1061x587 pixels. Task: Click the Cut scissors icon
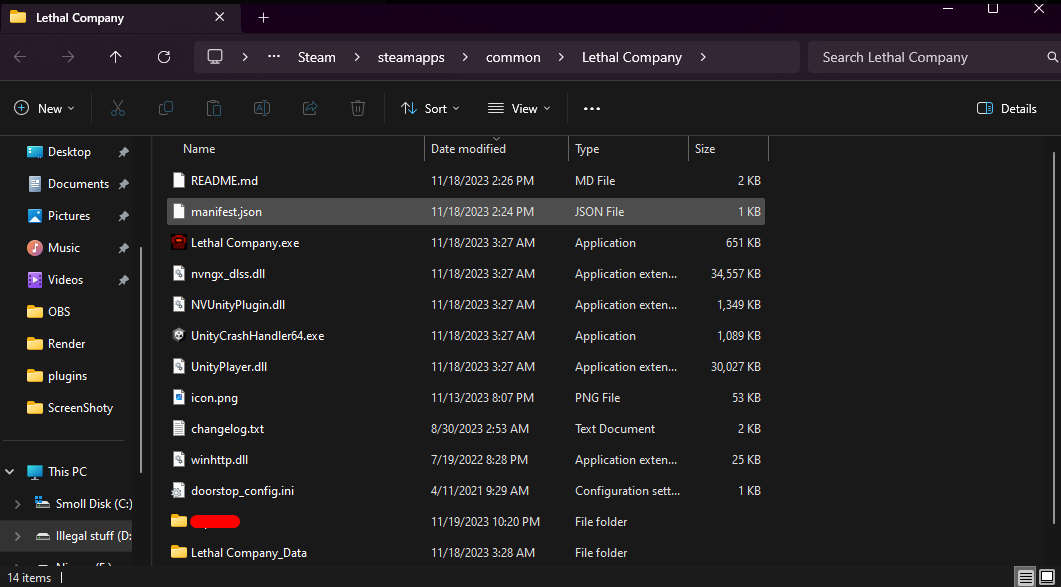(x=118, y=108)
